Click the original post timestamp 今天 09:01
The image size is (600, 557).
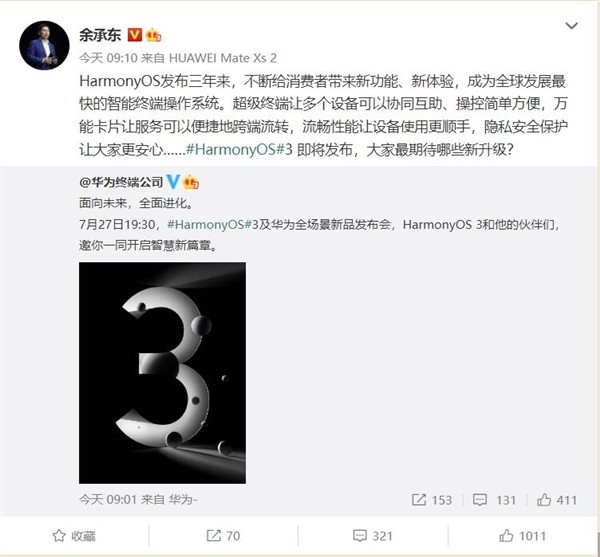108,499
